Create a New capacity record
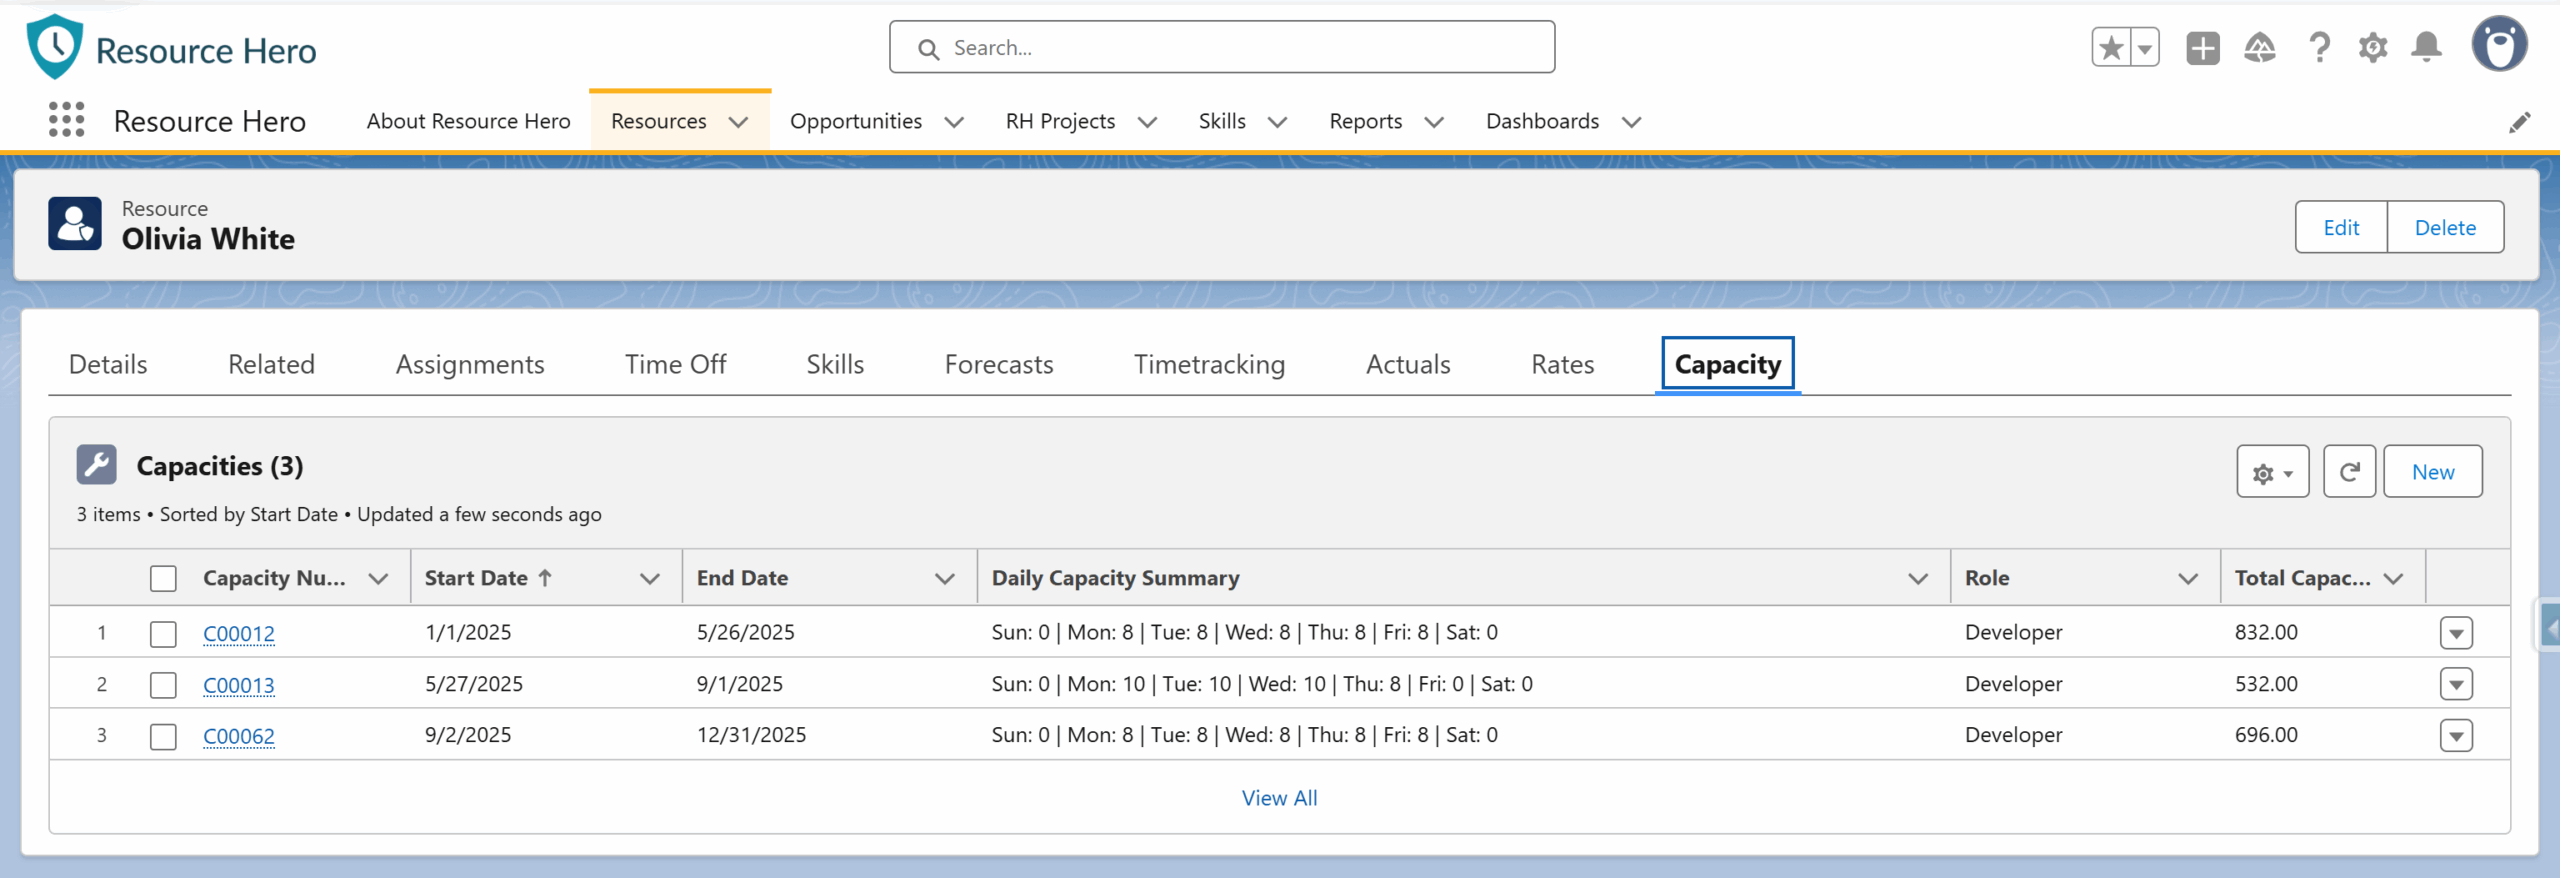This screenshot has width=2560, height=878. pos(2432,472)
